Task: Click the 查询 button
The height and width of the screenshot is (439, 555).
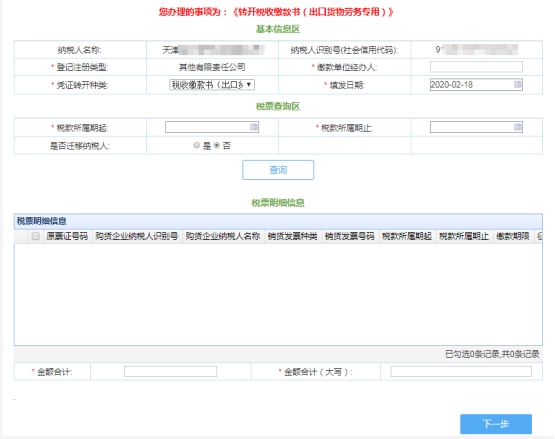Action: point(278,170)
